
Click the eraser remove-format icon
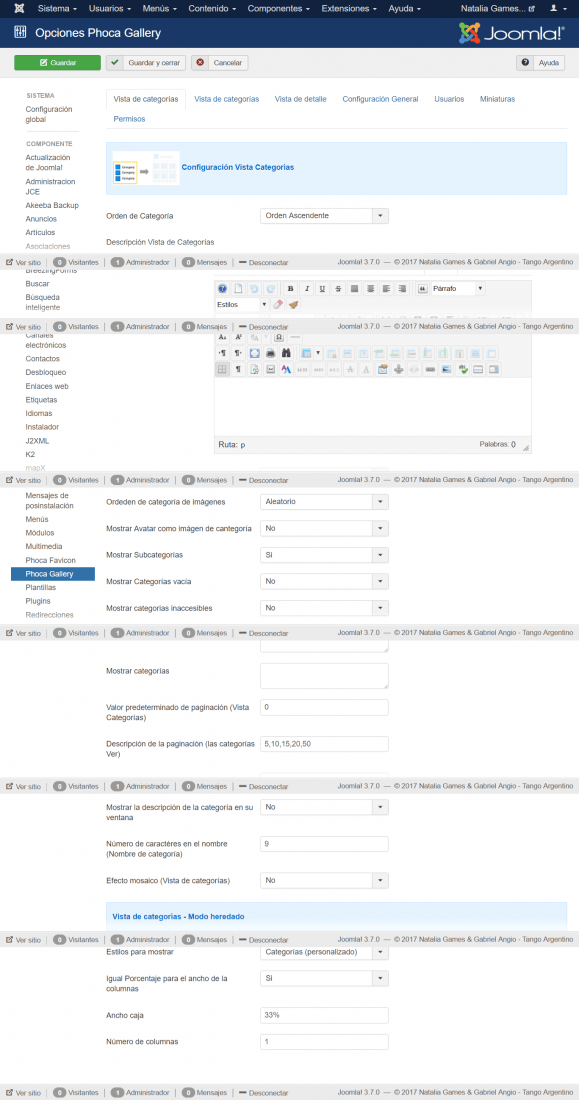tap(278, 304)
